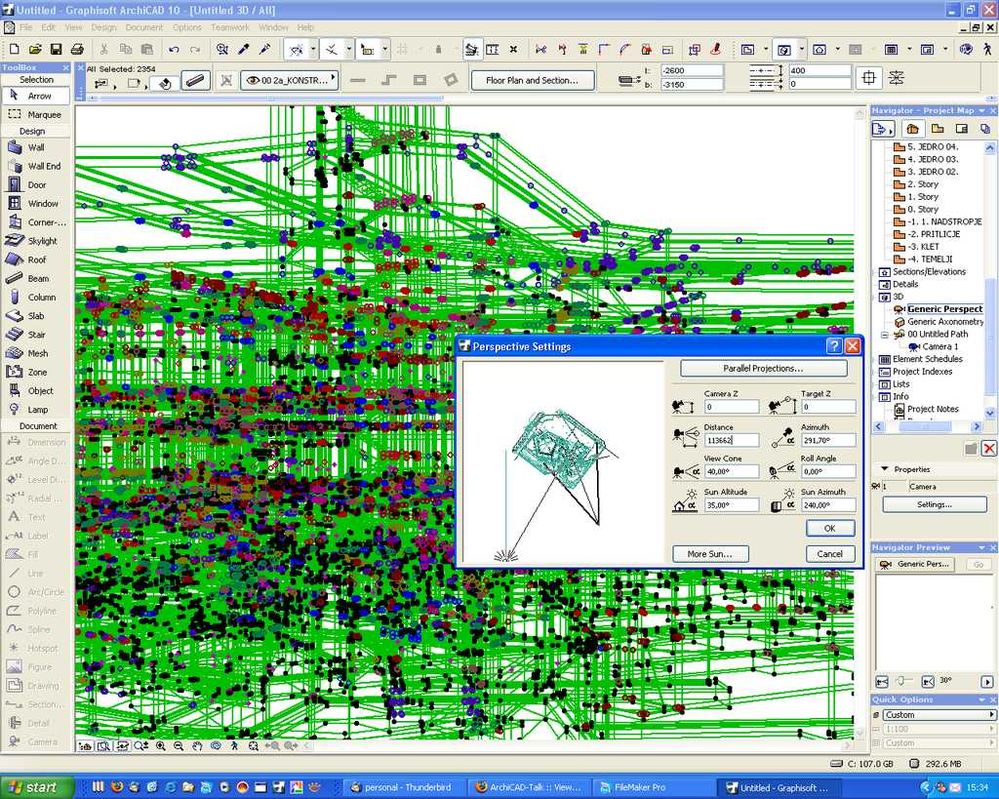
Task: Open the 00 2a_KONSTR layer dropdown
Action: (289, 80)
